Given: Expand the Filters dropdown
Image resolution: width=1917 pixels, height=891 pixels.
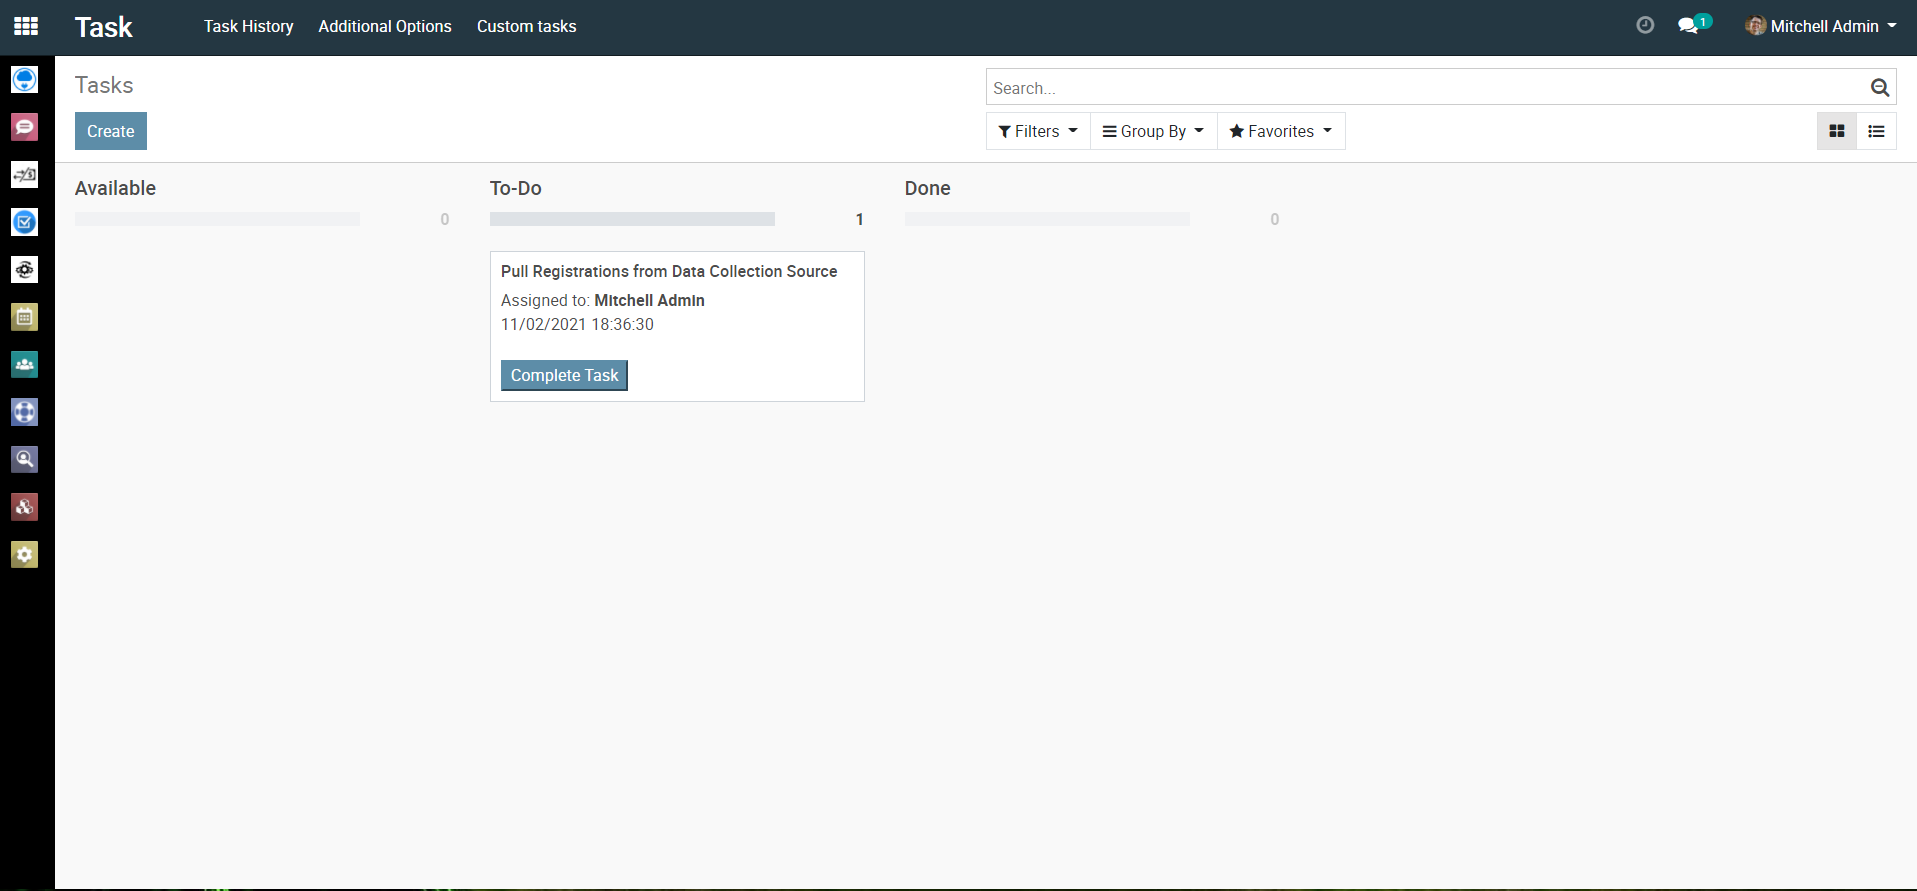Looking at the screenshot, I should (x=1038, y=131).
